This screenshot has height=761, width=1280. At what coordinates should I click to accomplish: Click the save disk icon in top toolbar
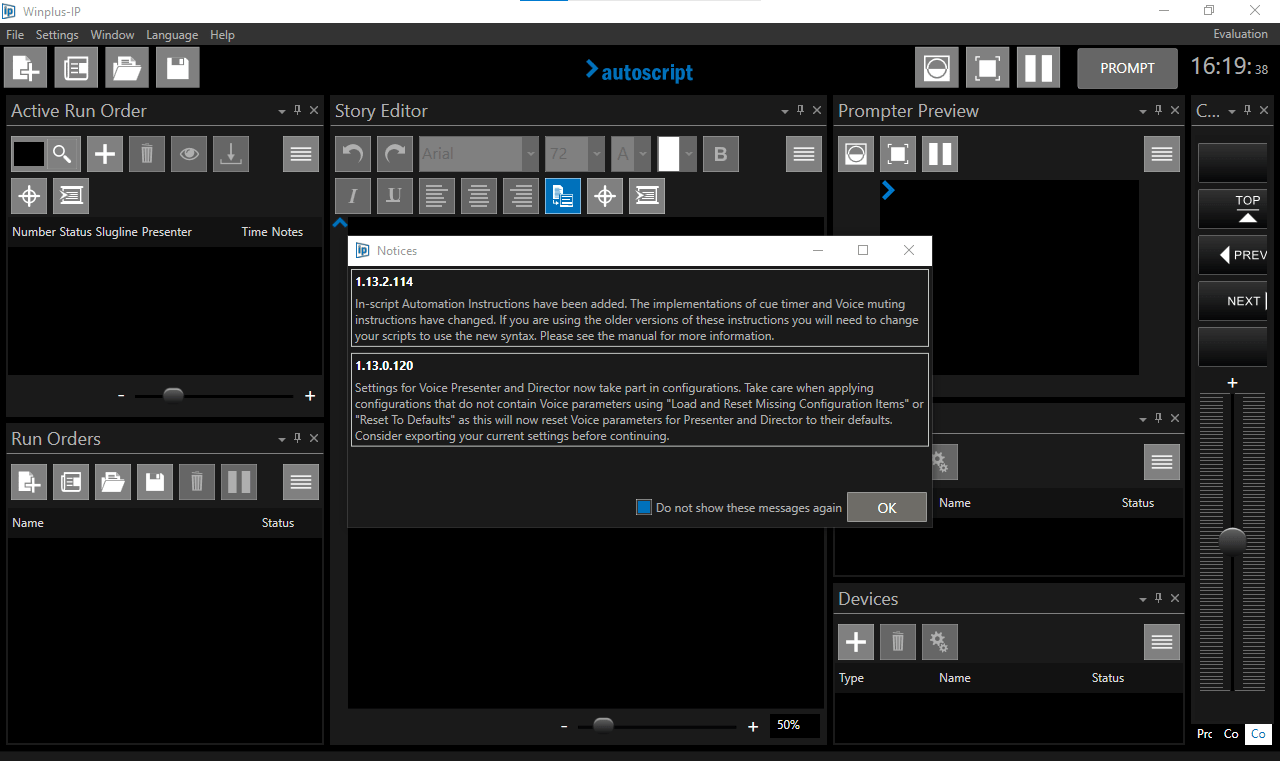[178, 68]
